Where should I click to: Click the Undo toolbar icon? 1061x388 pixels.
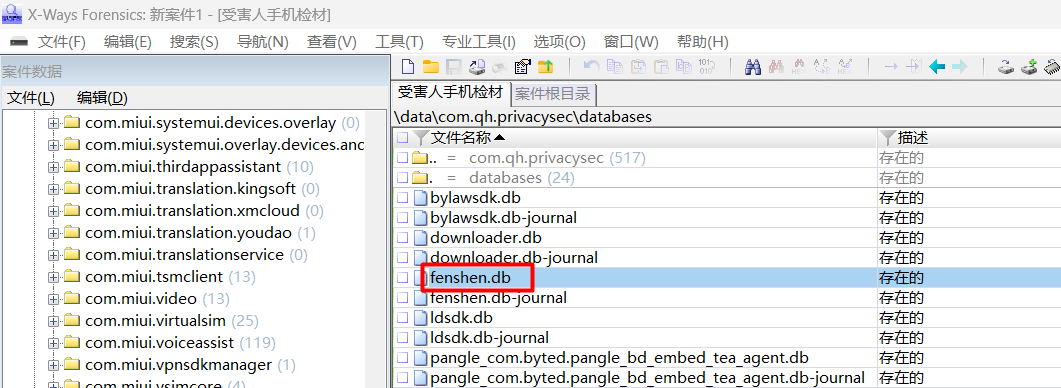coord(591,66)
